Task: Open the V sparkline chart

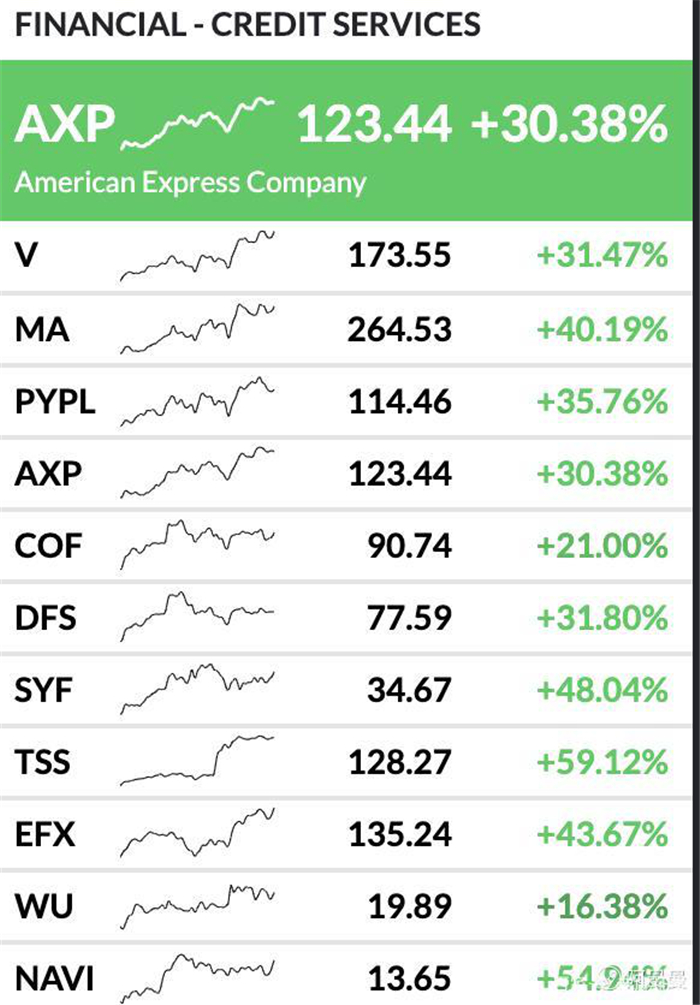Action: (197, 256)
